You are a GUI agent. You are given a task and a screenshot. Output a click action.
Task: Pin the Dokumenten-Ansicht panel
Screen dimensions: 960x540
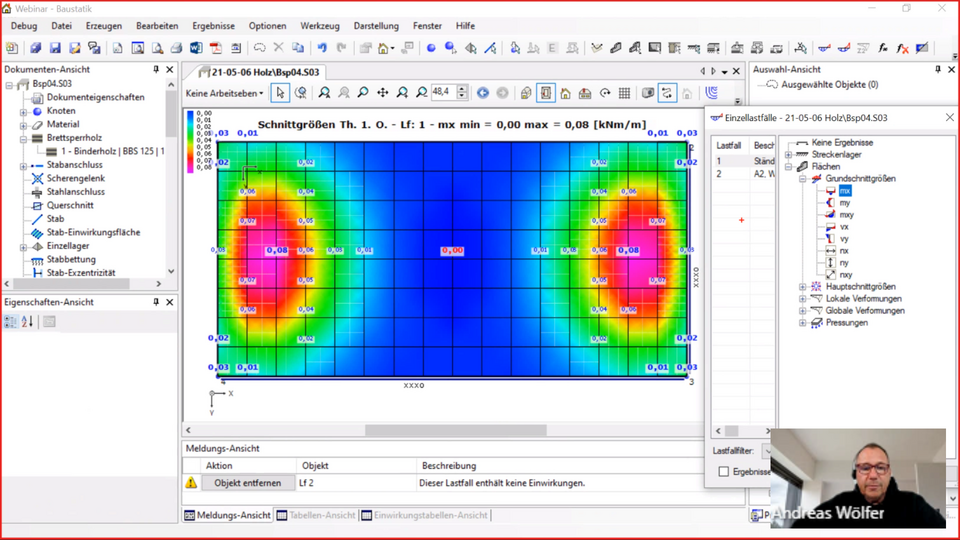pos(156,70)
